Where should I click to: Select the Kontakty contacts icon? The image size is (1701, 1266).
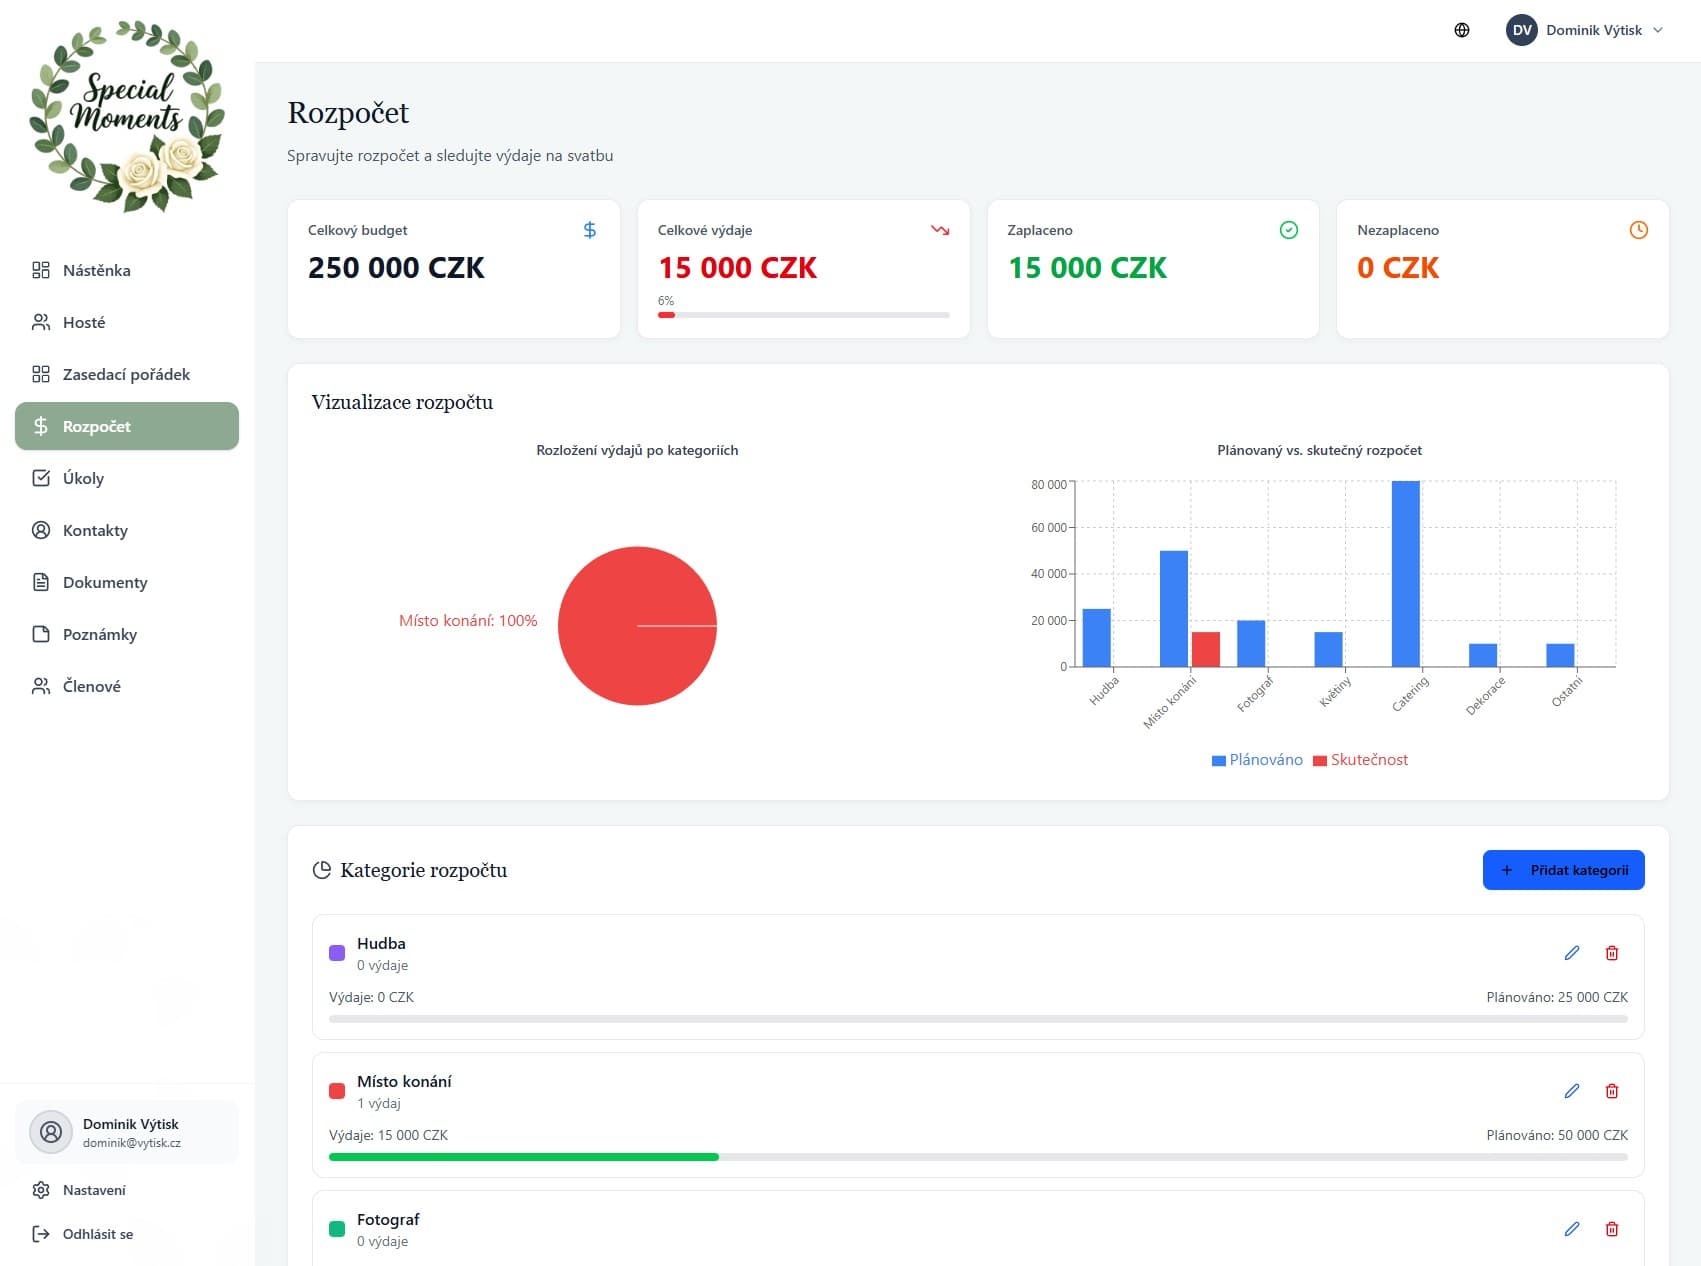[41, 530]
